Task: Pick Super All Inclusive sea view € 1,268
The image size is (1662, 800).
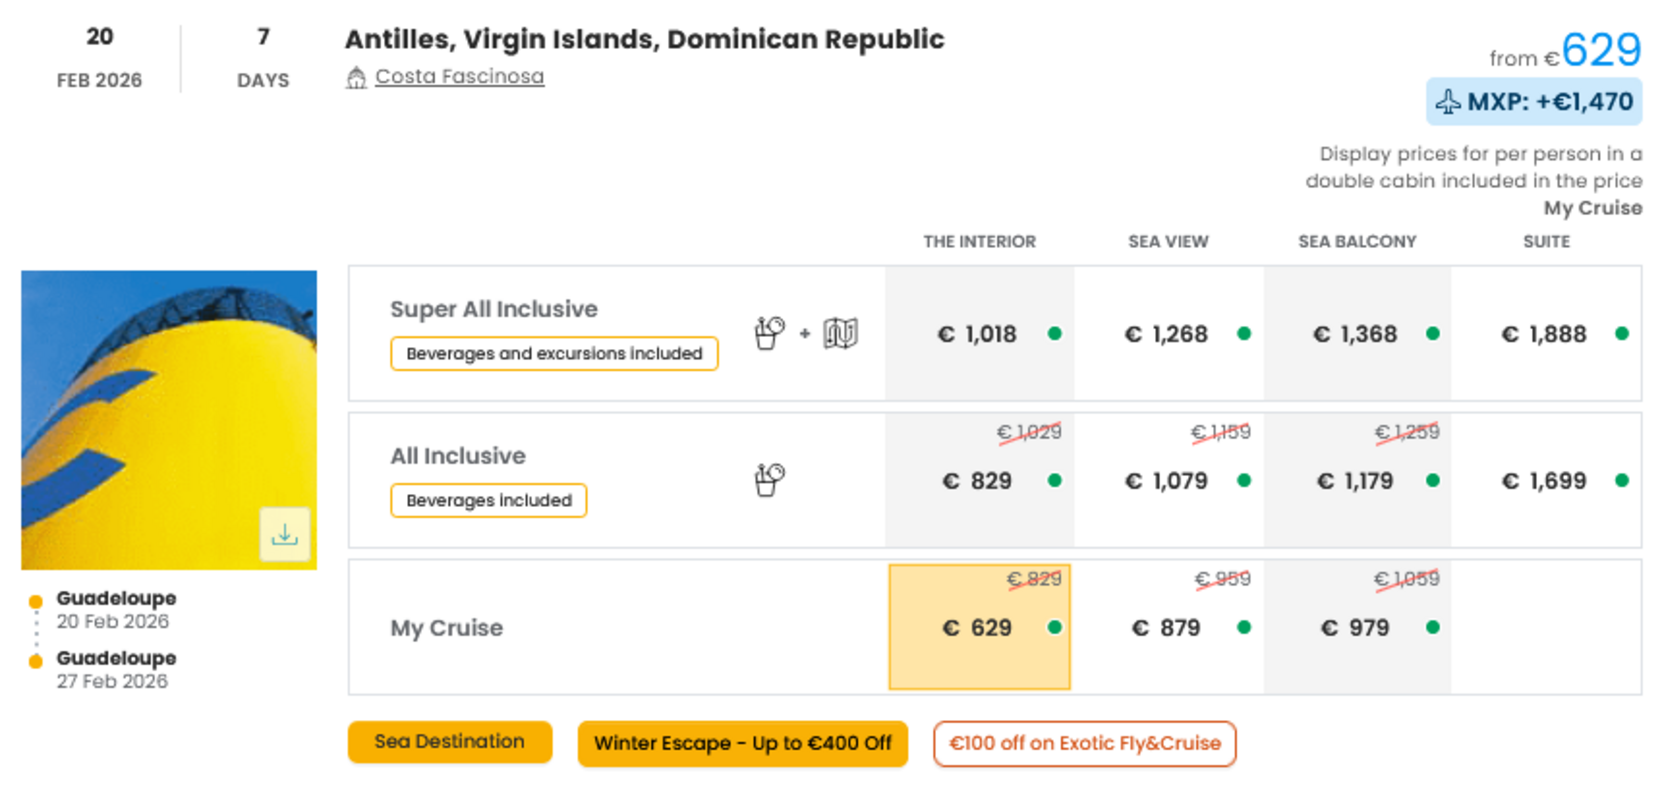Action: coord(1168,334)
